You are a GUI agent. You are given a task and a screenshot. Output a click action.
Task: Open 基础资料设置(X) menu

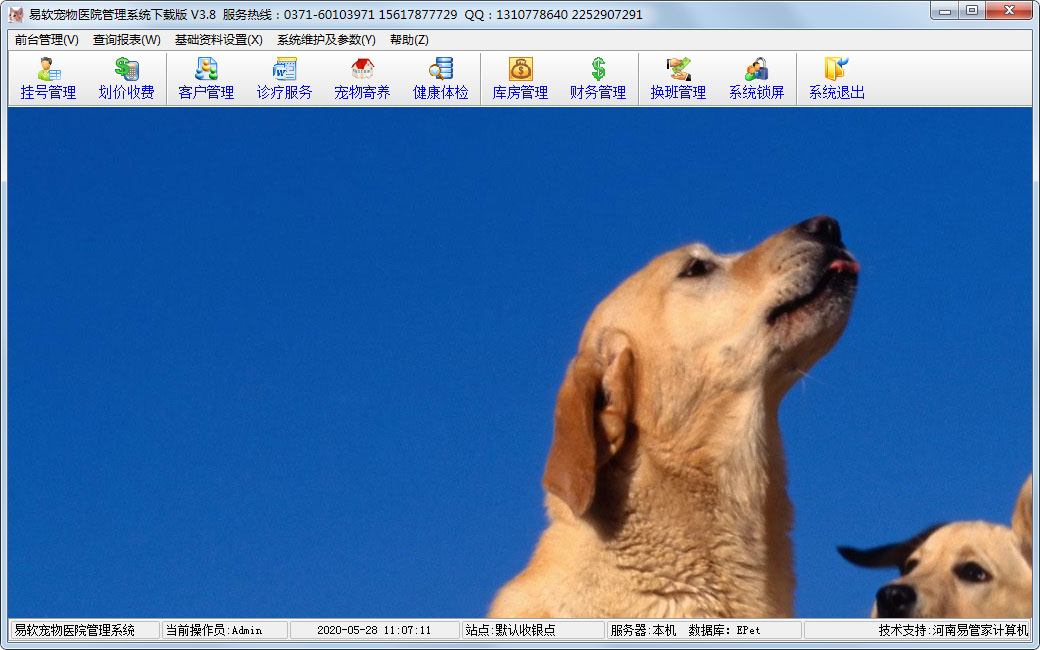[x=218, y=40]
